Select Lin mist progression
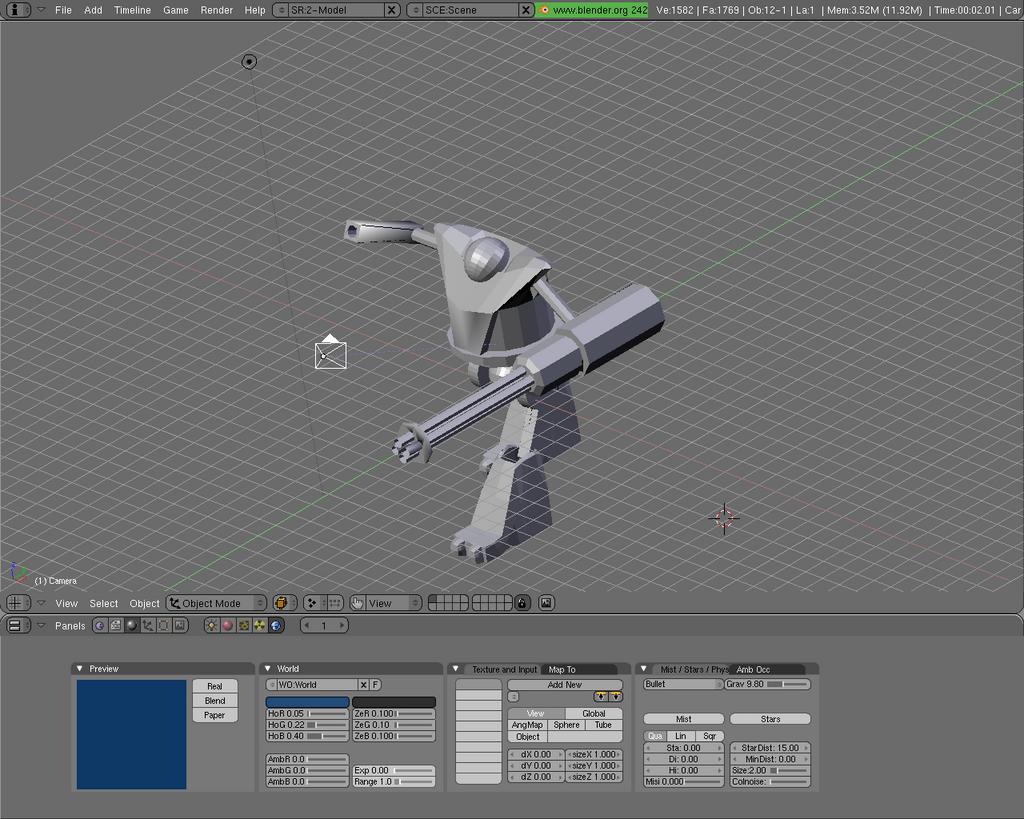 [x=680, y=735]
